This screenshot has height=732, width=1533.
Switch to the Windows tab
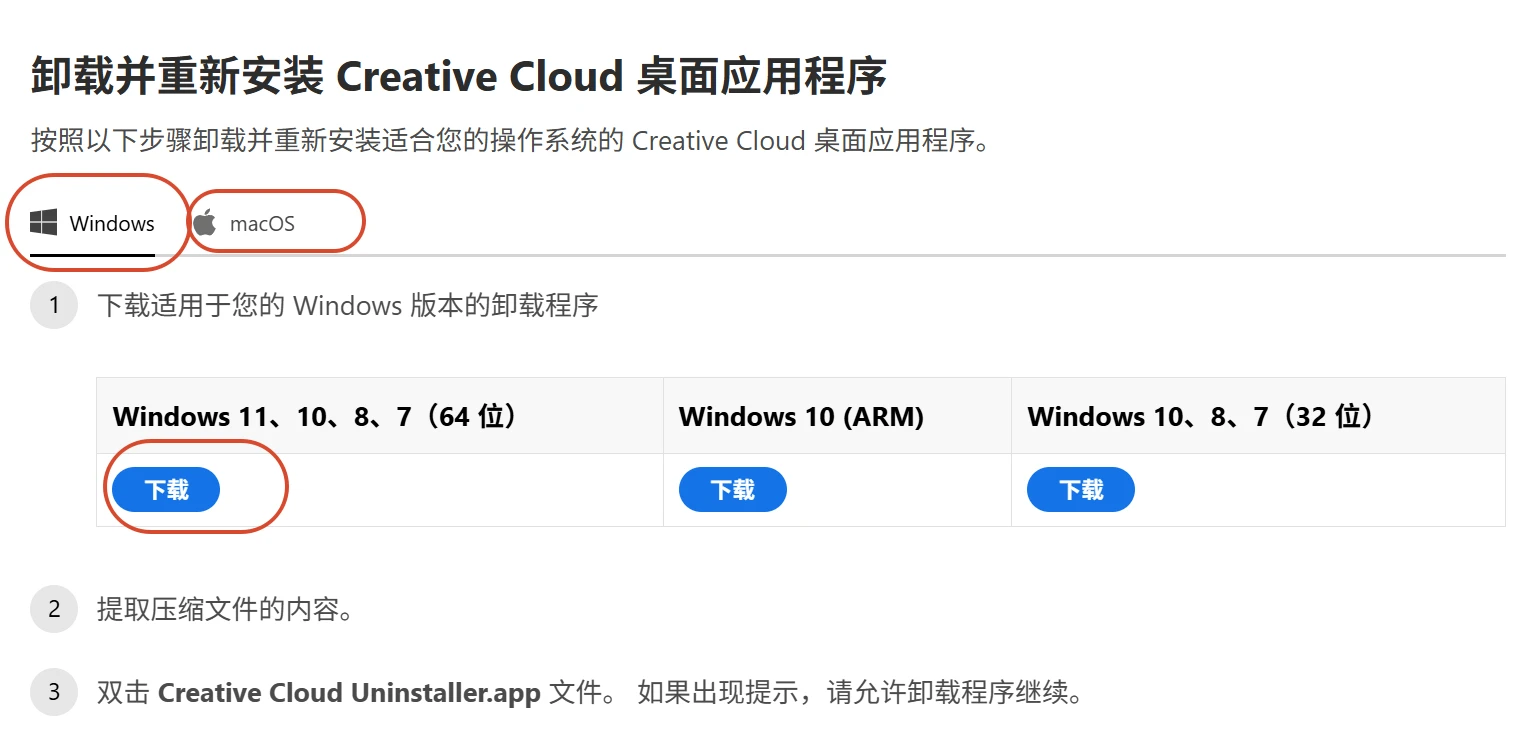pos(92,223)
